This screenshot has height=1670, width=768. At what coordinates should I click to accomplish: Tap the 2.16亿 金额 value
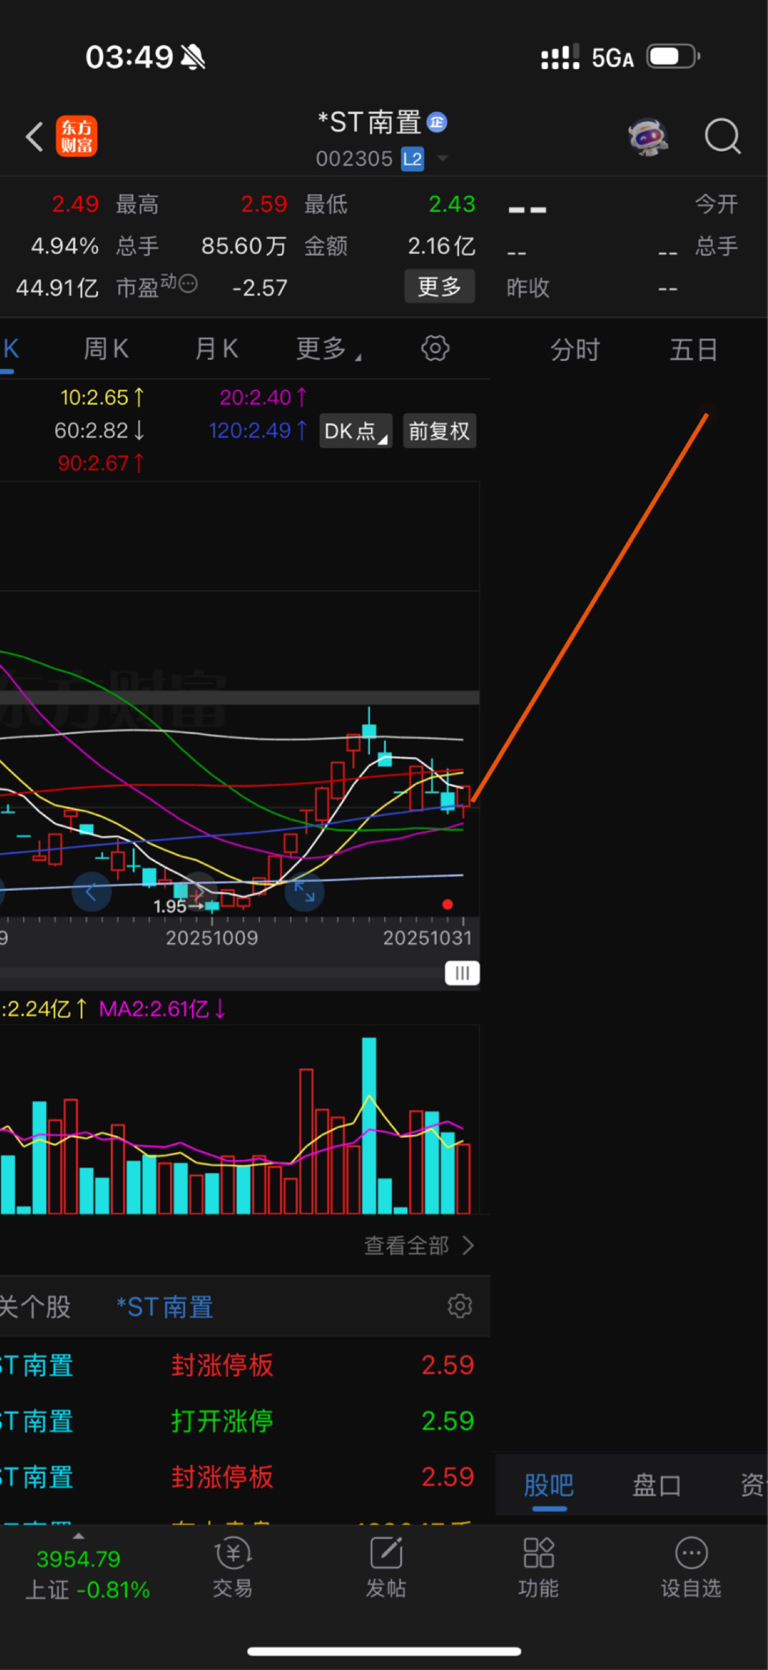(x=441, y=246)
